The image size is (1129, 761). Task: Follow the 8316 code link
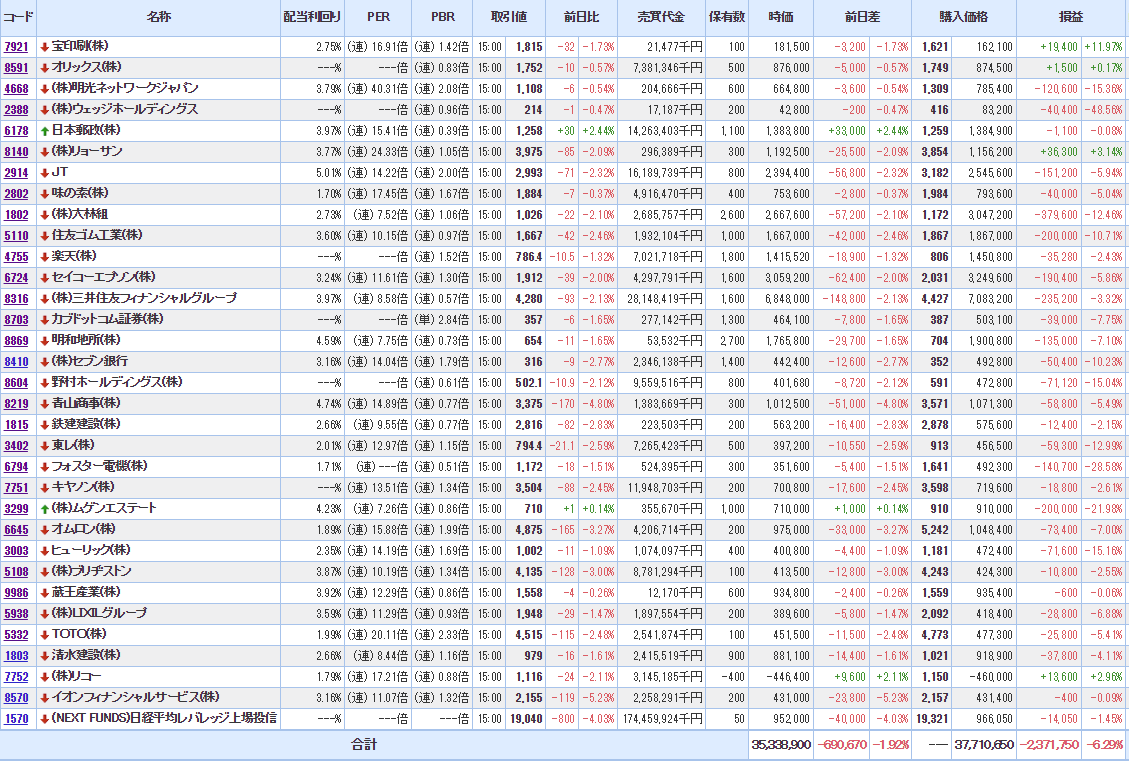[x=16, y=299]
